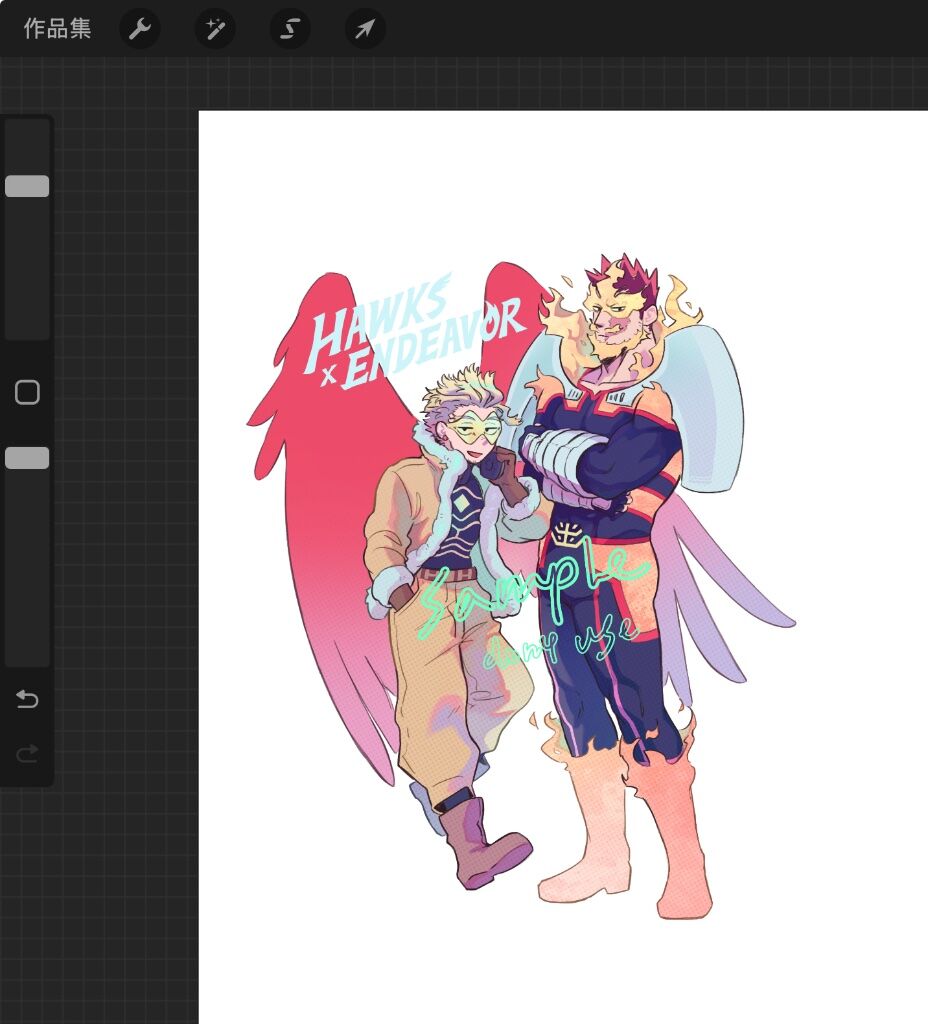Activate the Selection S-shaped tool
Screen dimensions: 928x1024
(290, 29)
